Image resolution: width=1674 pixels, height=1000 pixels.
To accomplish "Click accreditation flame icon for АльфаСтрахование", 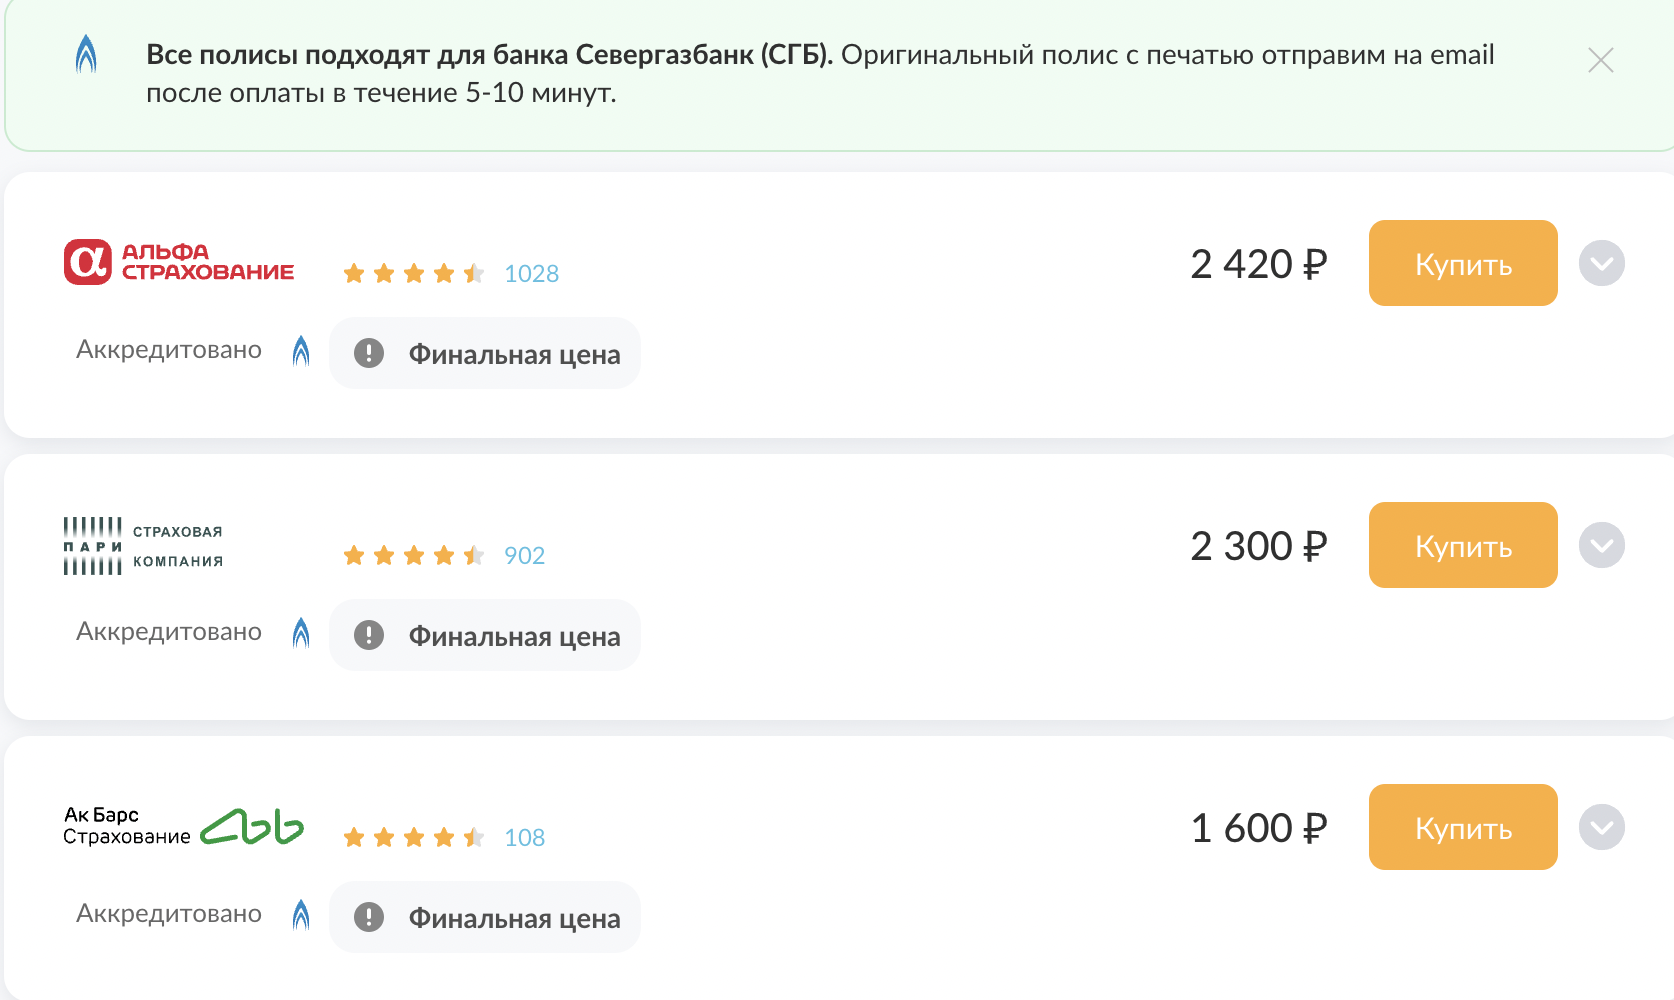I will point(301,351).
